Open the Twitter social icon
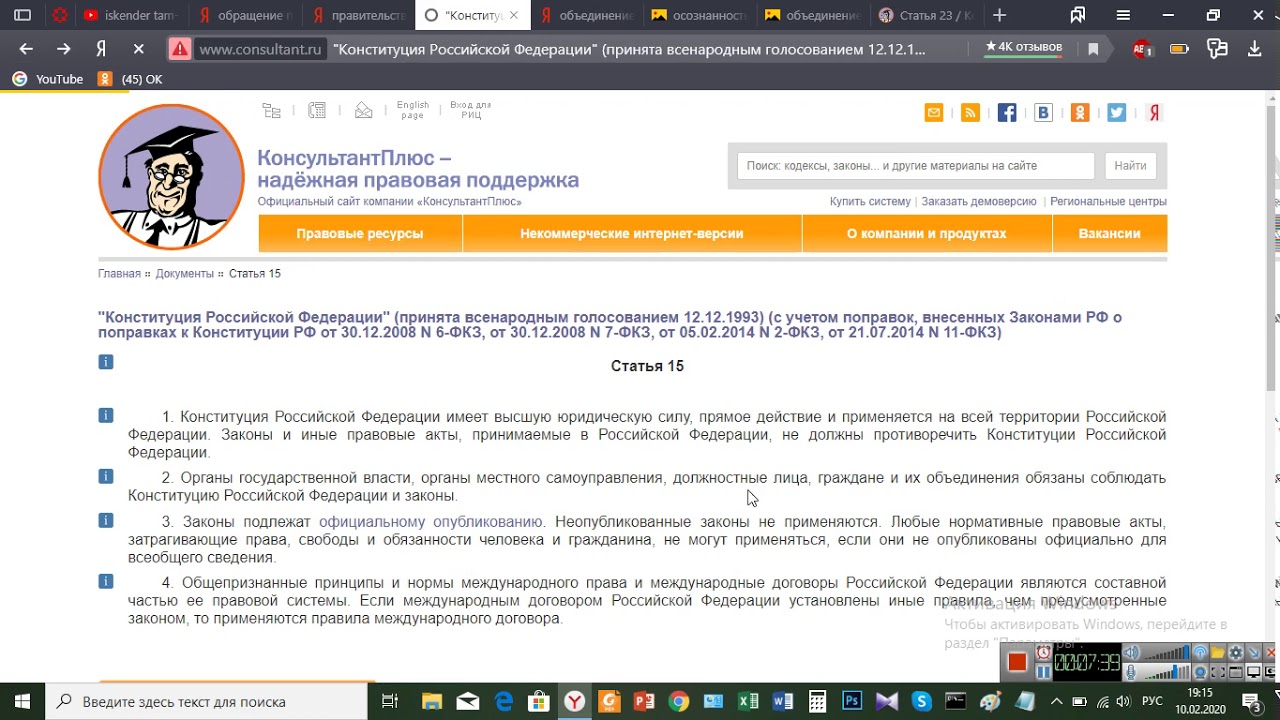Viewport: 1280px width, 720px height. 1117,113
